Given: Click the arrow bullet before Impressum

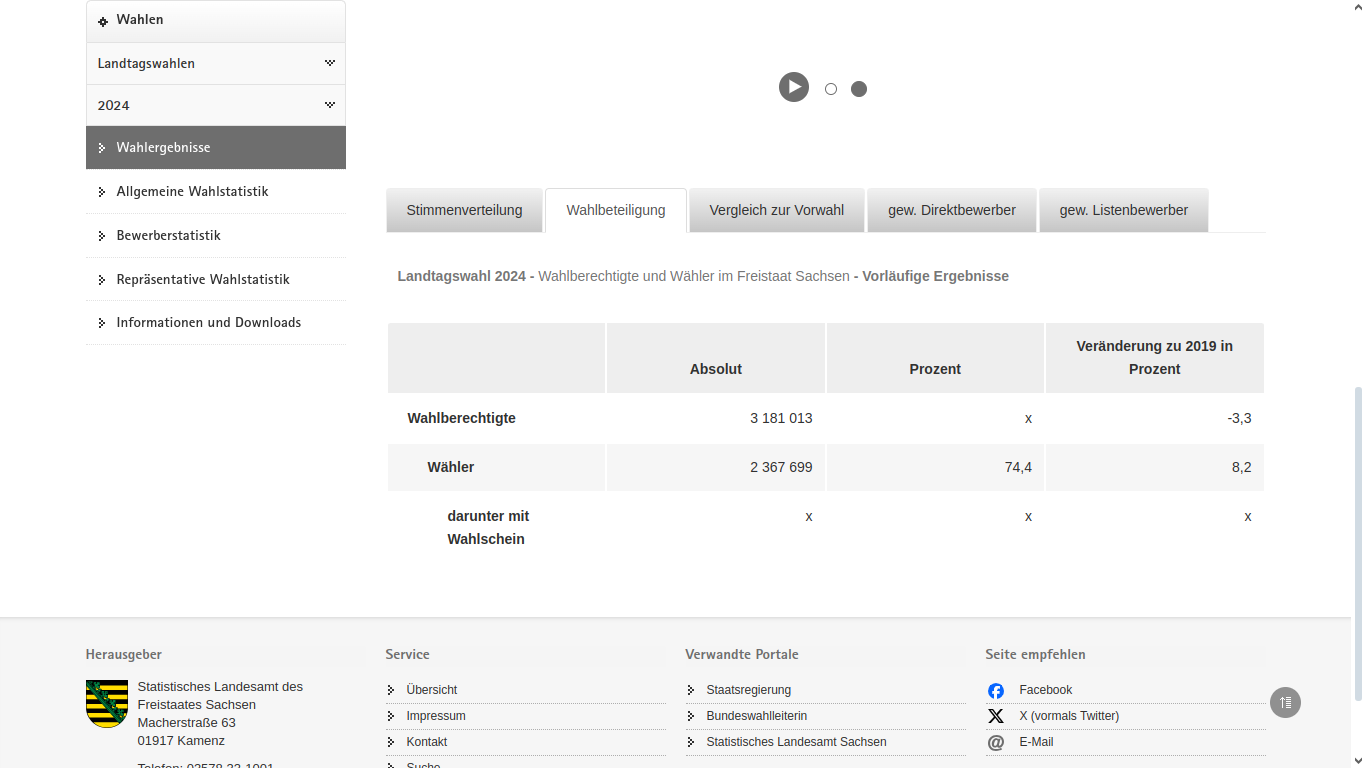Looking at the screenshot, I should 391,716.
